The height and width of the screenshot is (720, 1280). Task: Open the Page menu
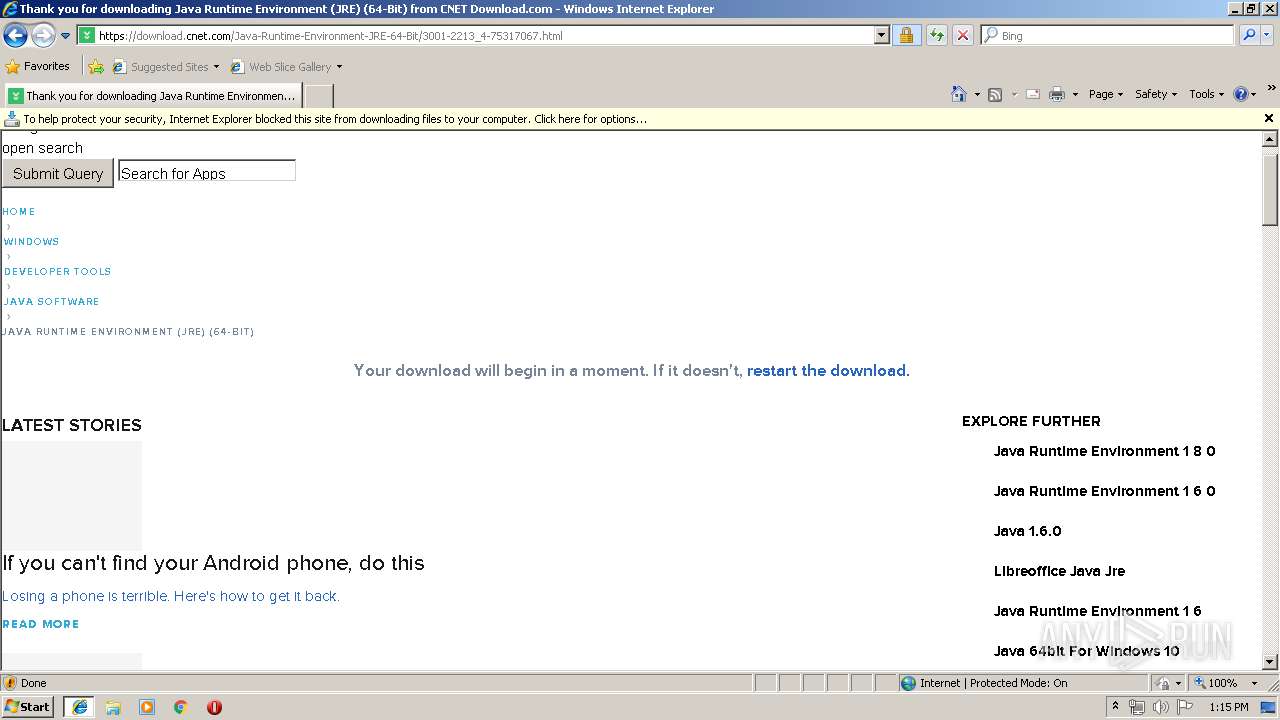[x=1106, y=94]
